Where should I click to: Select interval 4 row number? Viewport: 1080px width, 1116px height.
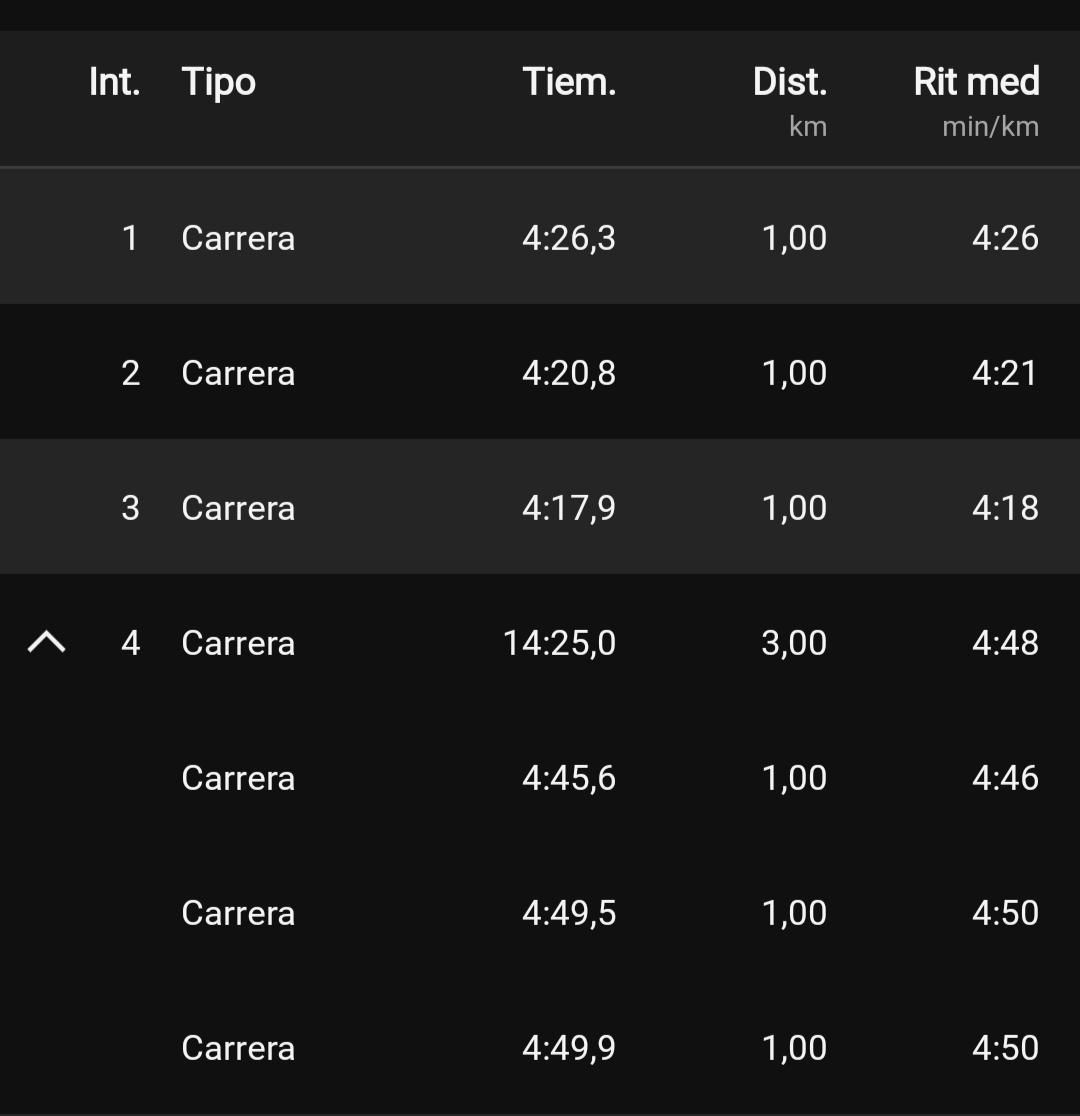tap(130, 643)
